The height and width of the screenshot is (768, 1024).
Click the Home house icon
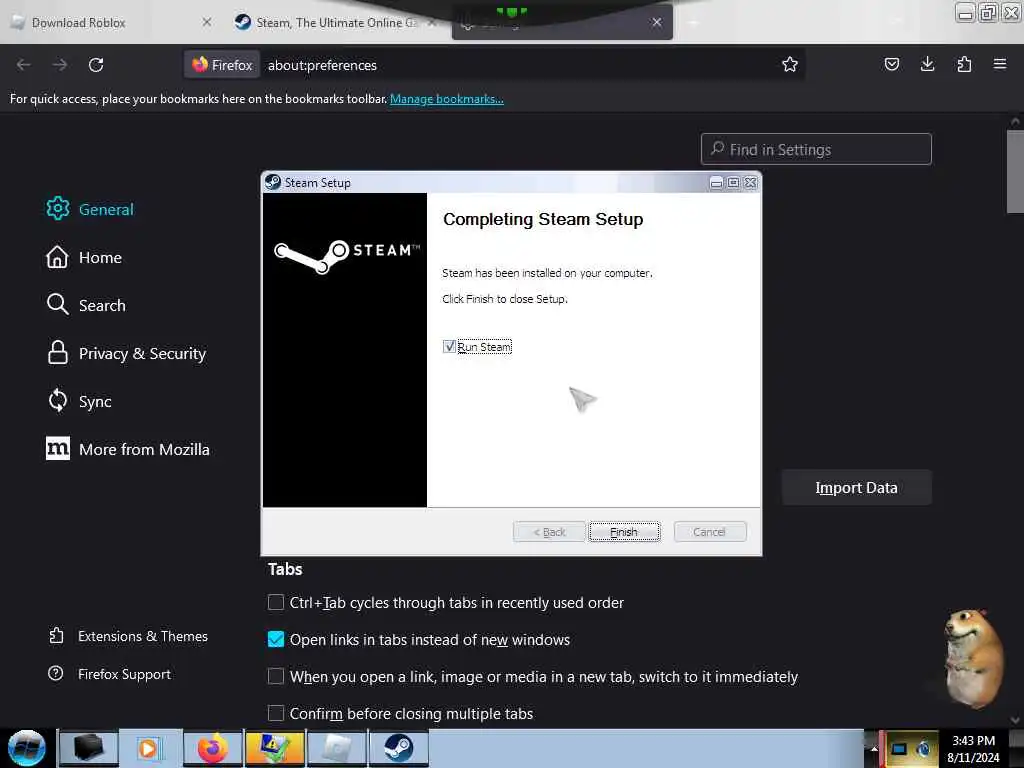coord(57,257)
